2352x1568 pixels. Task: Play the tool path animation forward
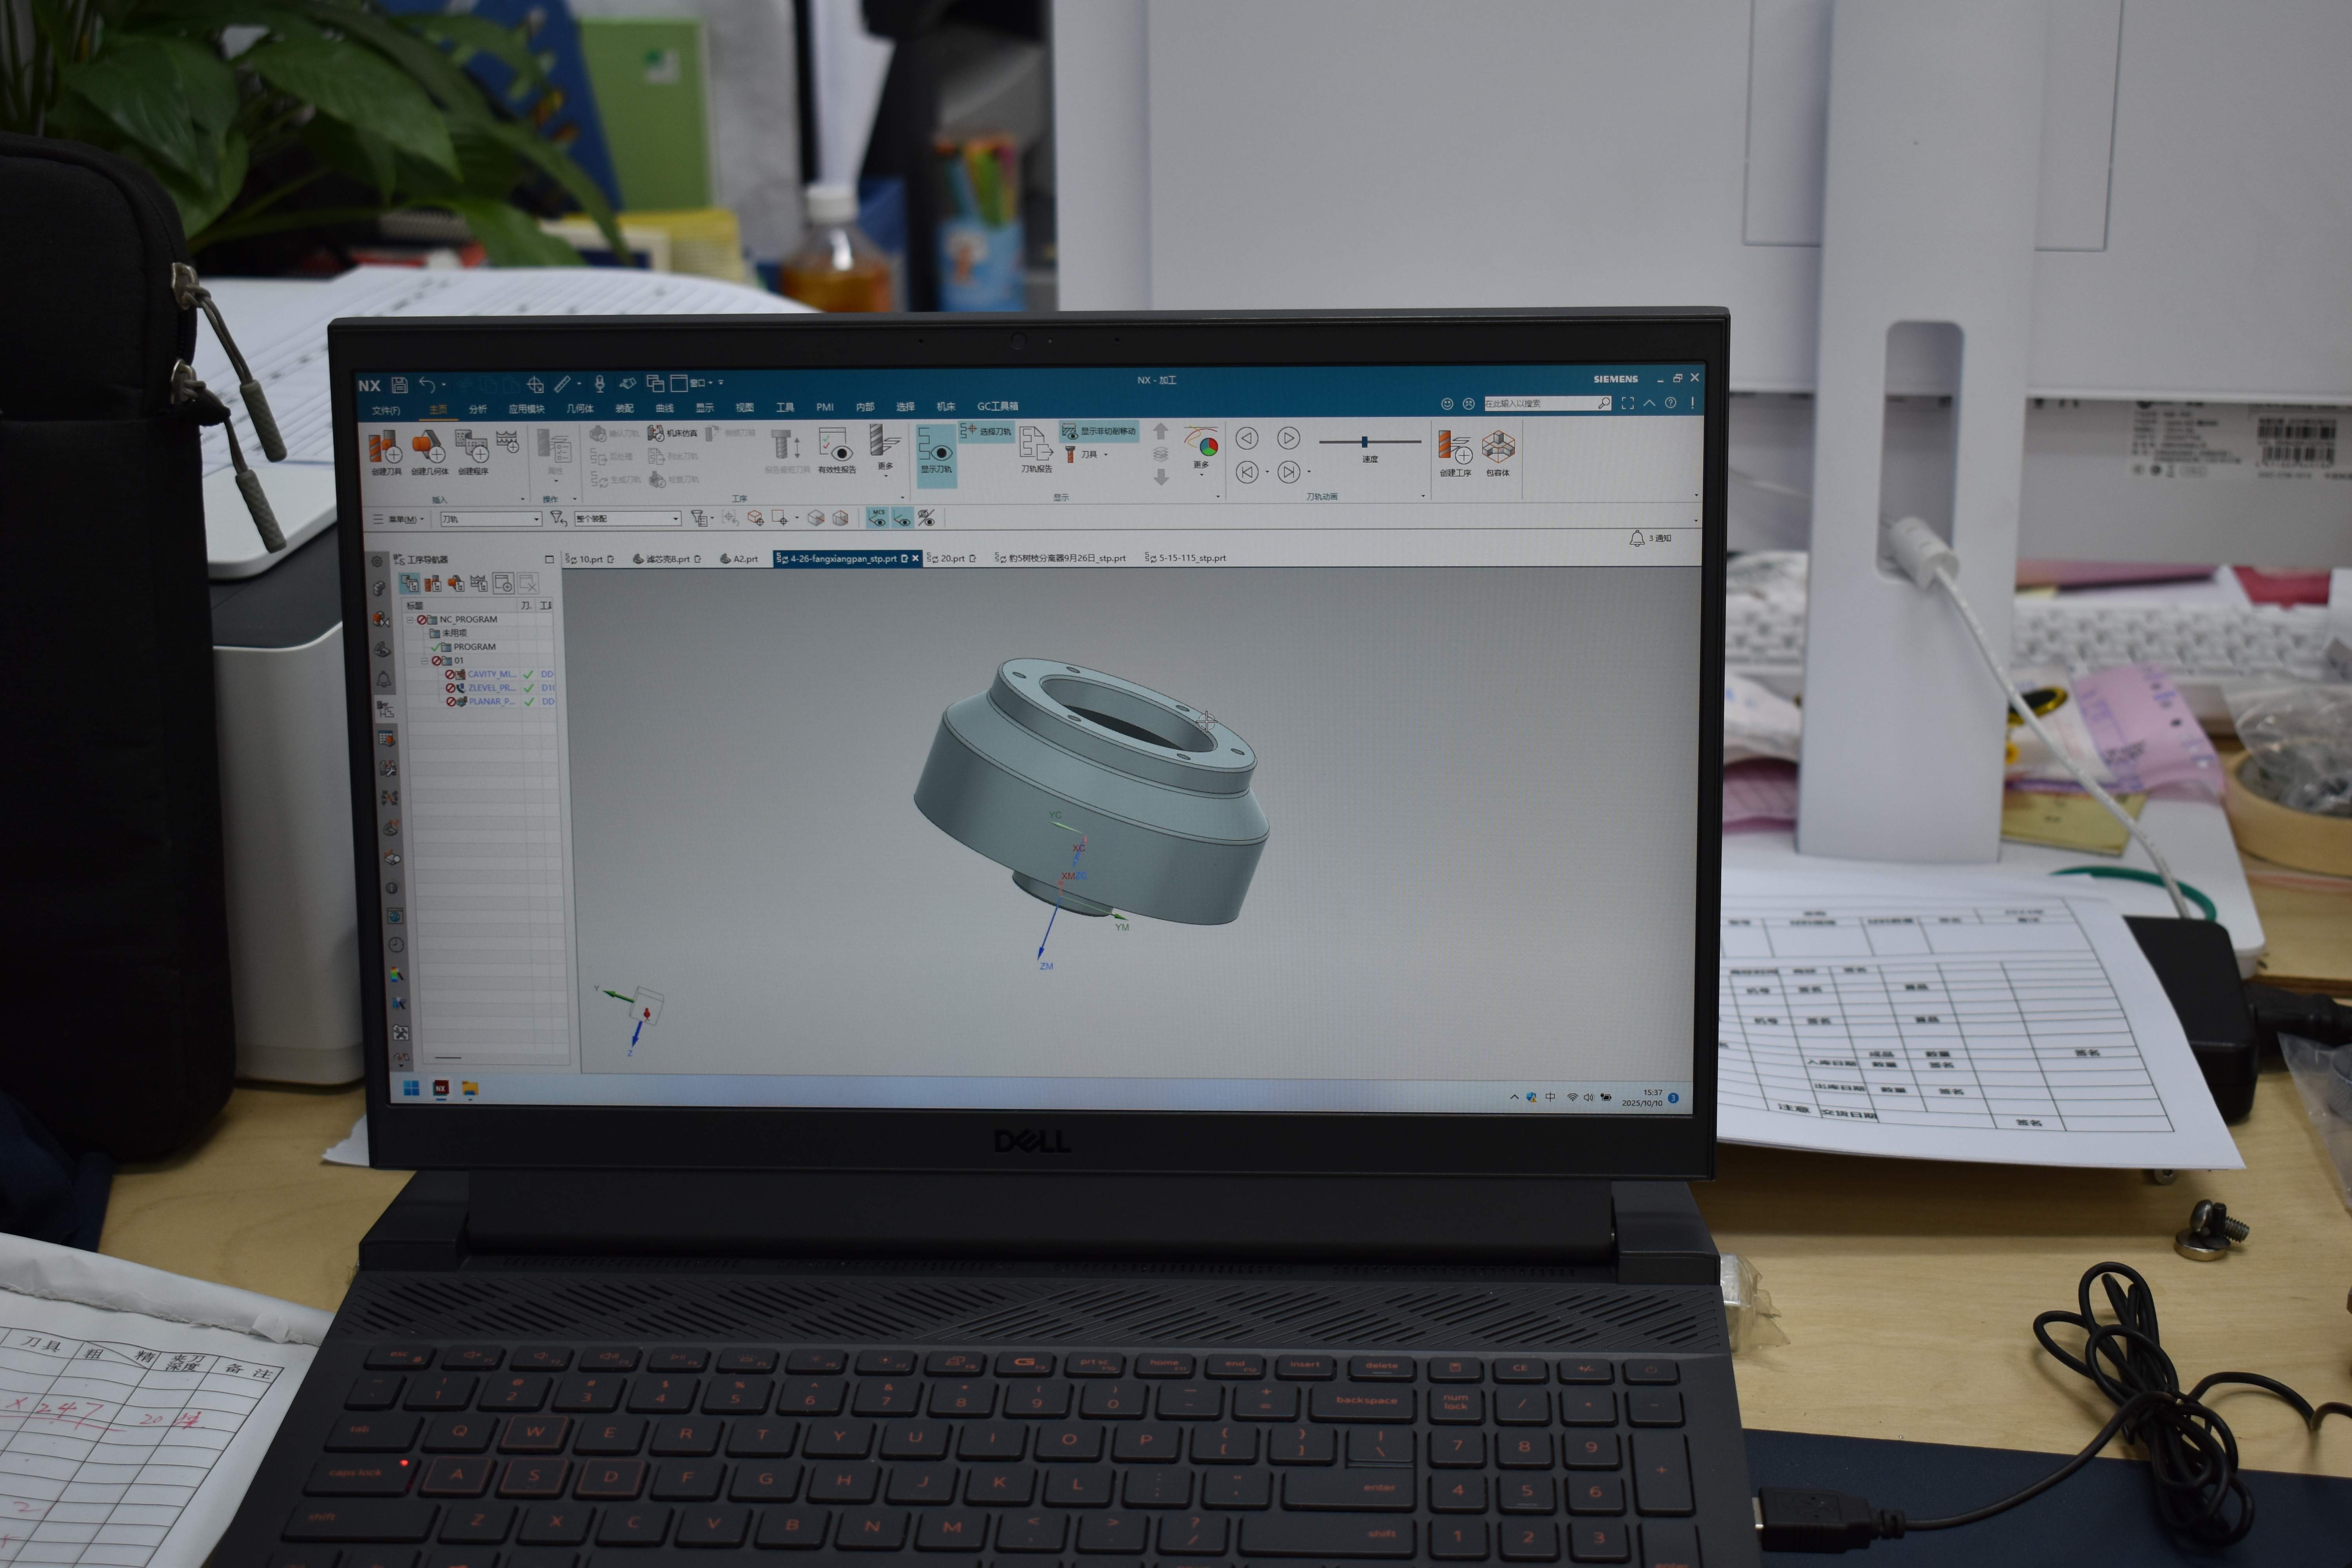point(1288,438)
